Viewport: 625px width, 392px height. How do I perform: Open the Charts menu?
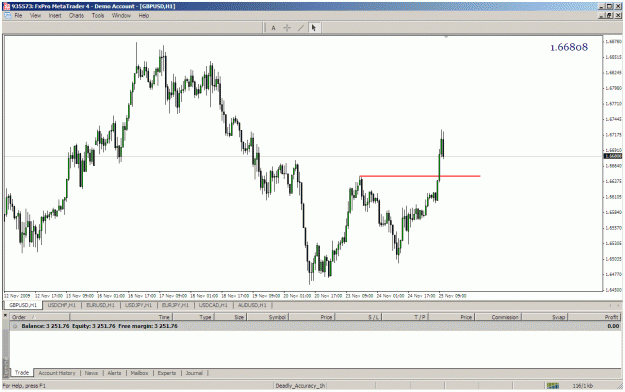tap(76, 16)
